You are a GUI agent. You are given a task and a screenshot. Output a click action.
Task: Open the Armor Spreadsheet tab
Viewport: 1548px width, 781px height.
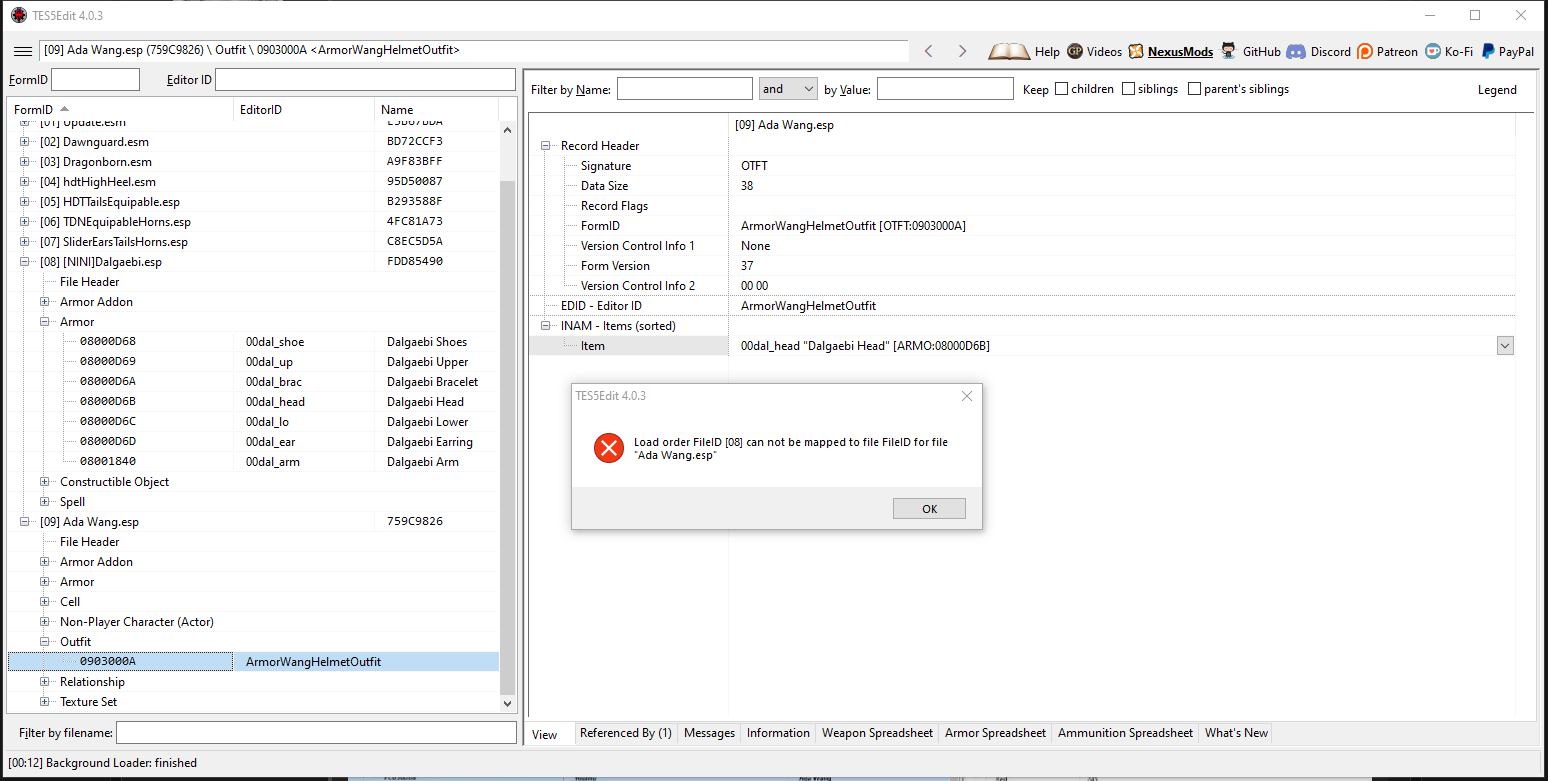point(995,733)
